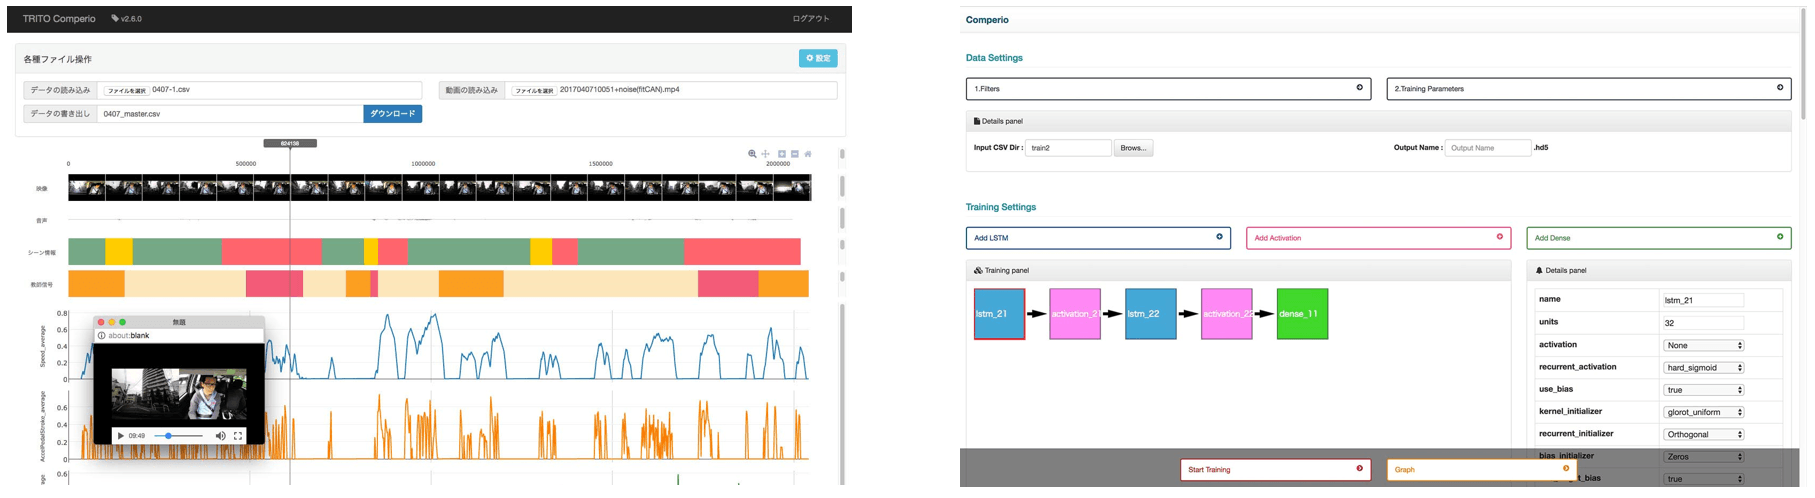This screenshot has width=1815, height=498.
Task: Open the recurrent_activation hard_sigmoid dropdown
Action: (x=1703, y=368)
